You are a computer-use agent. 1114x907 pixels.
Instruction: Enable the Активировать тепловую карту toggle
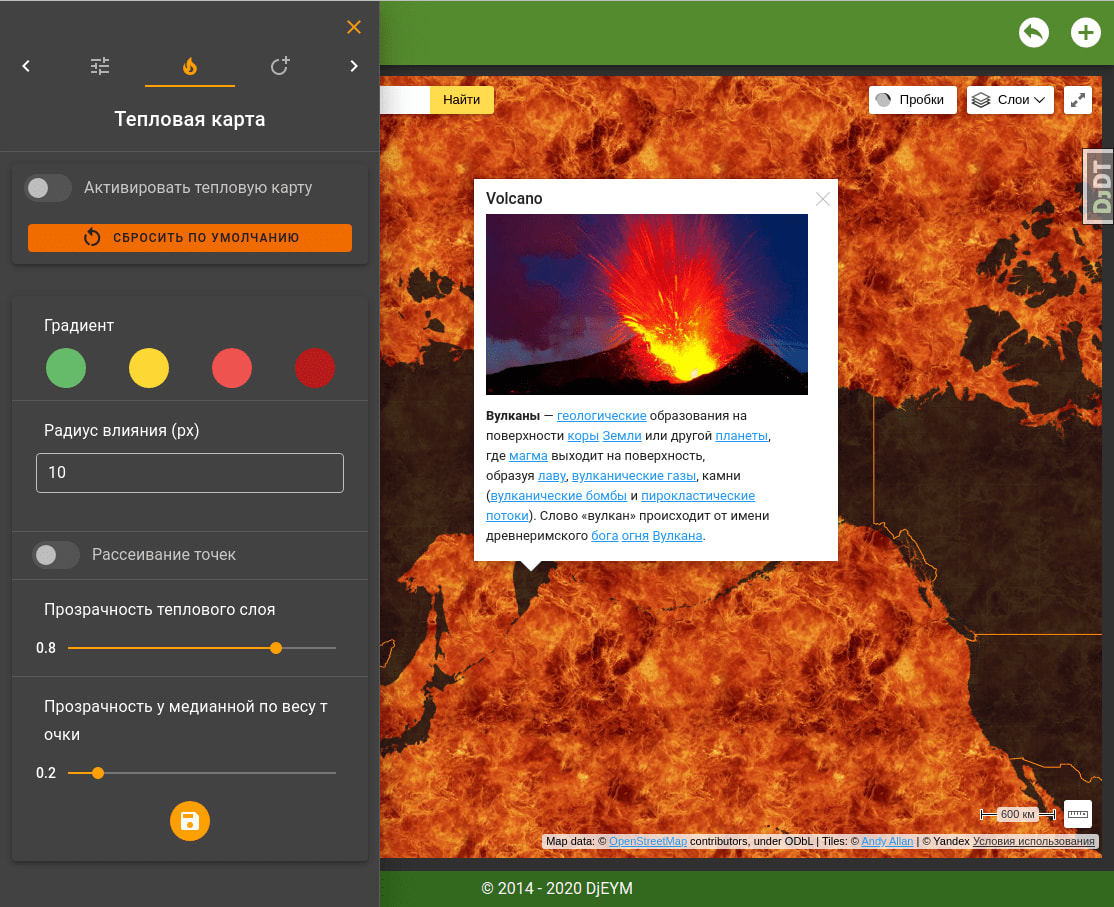pyautogui.click(x=48, y=187)
